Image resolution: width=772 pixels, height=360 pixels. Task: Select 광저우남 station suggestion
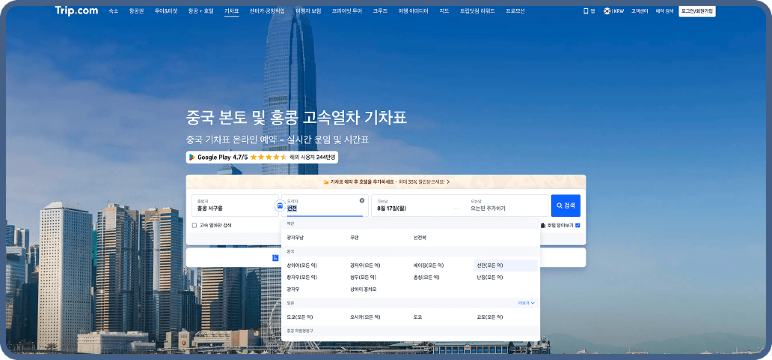[295, 237]
